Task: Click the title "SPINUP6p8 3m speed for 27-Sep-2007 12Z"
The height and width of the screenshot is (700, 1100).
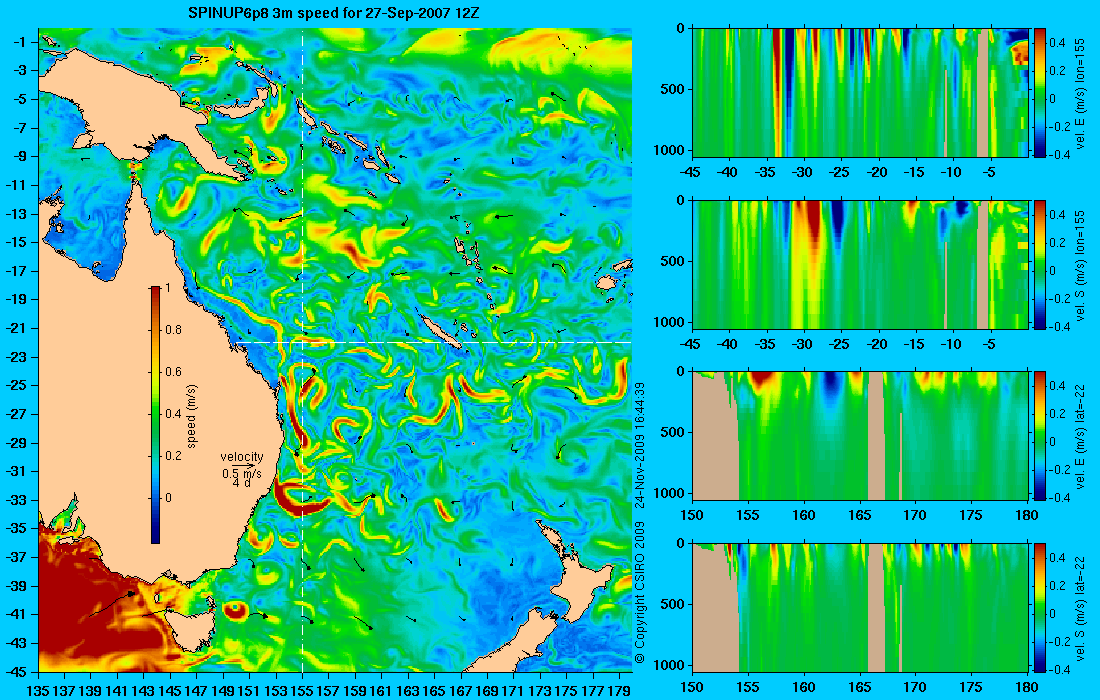Action: pyautogui.click(x=334, y=13)
